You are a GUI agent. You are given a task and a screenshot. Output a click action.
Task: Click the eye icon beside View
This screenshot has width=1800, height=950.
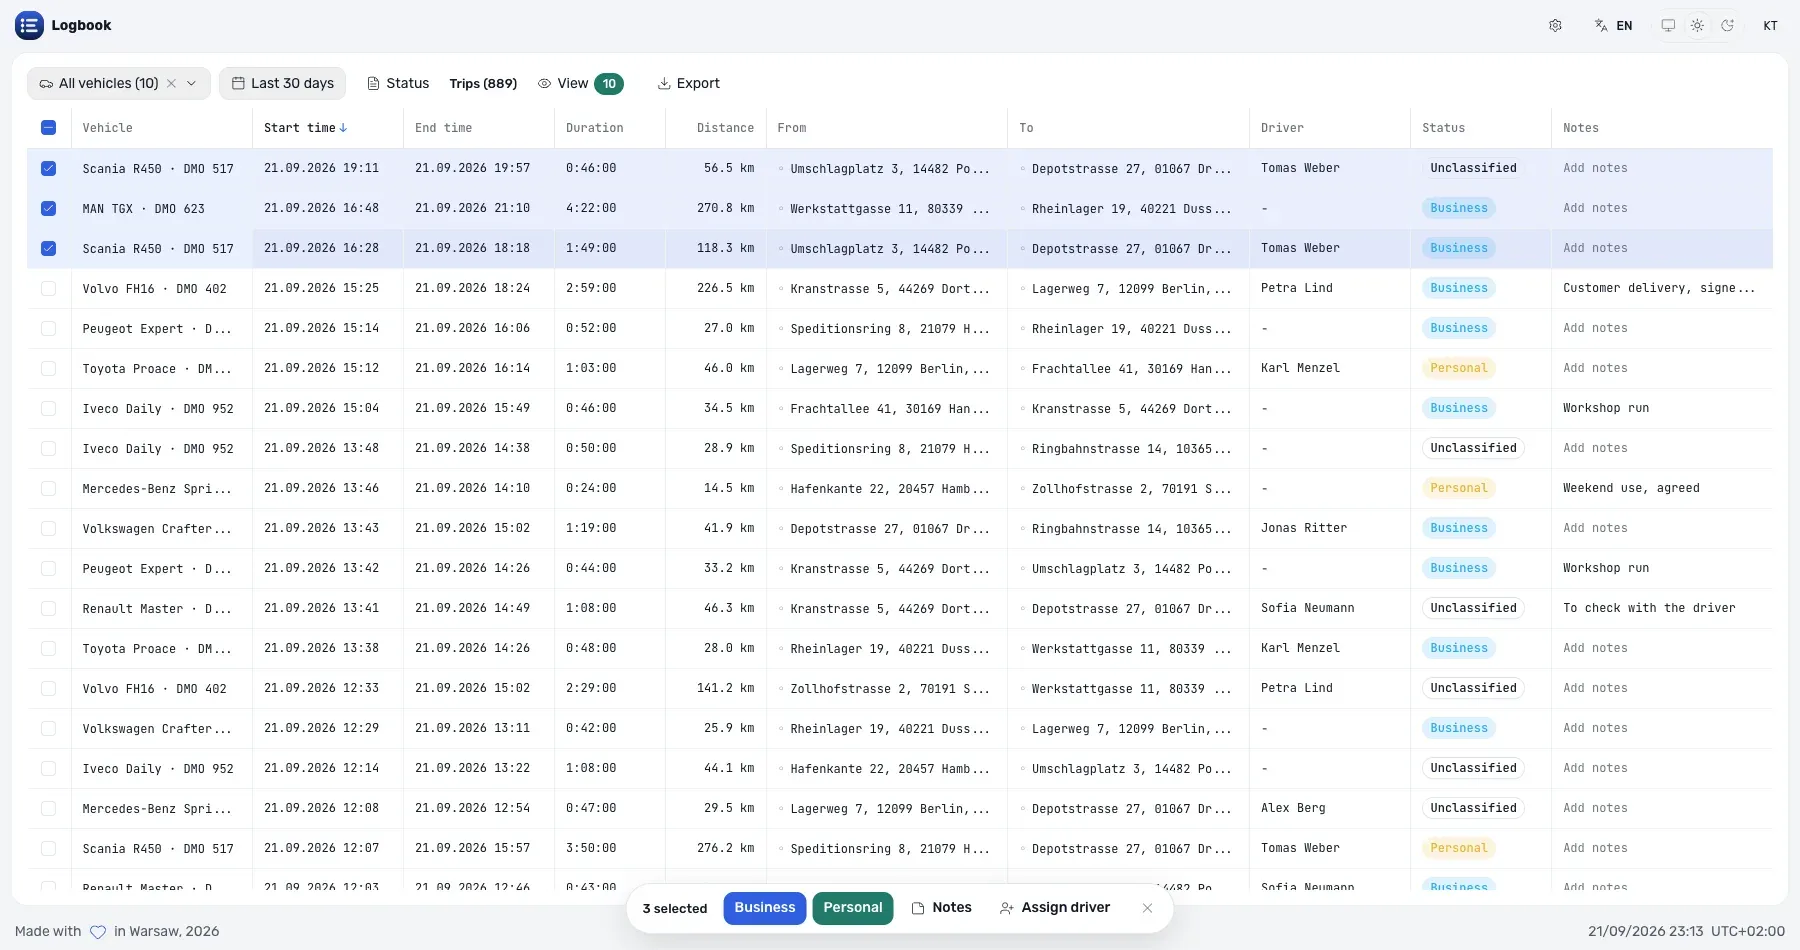coord(545,84)
